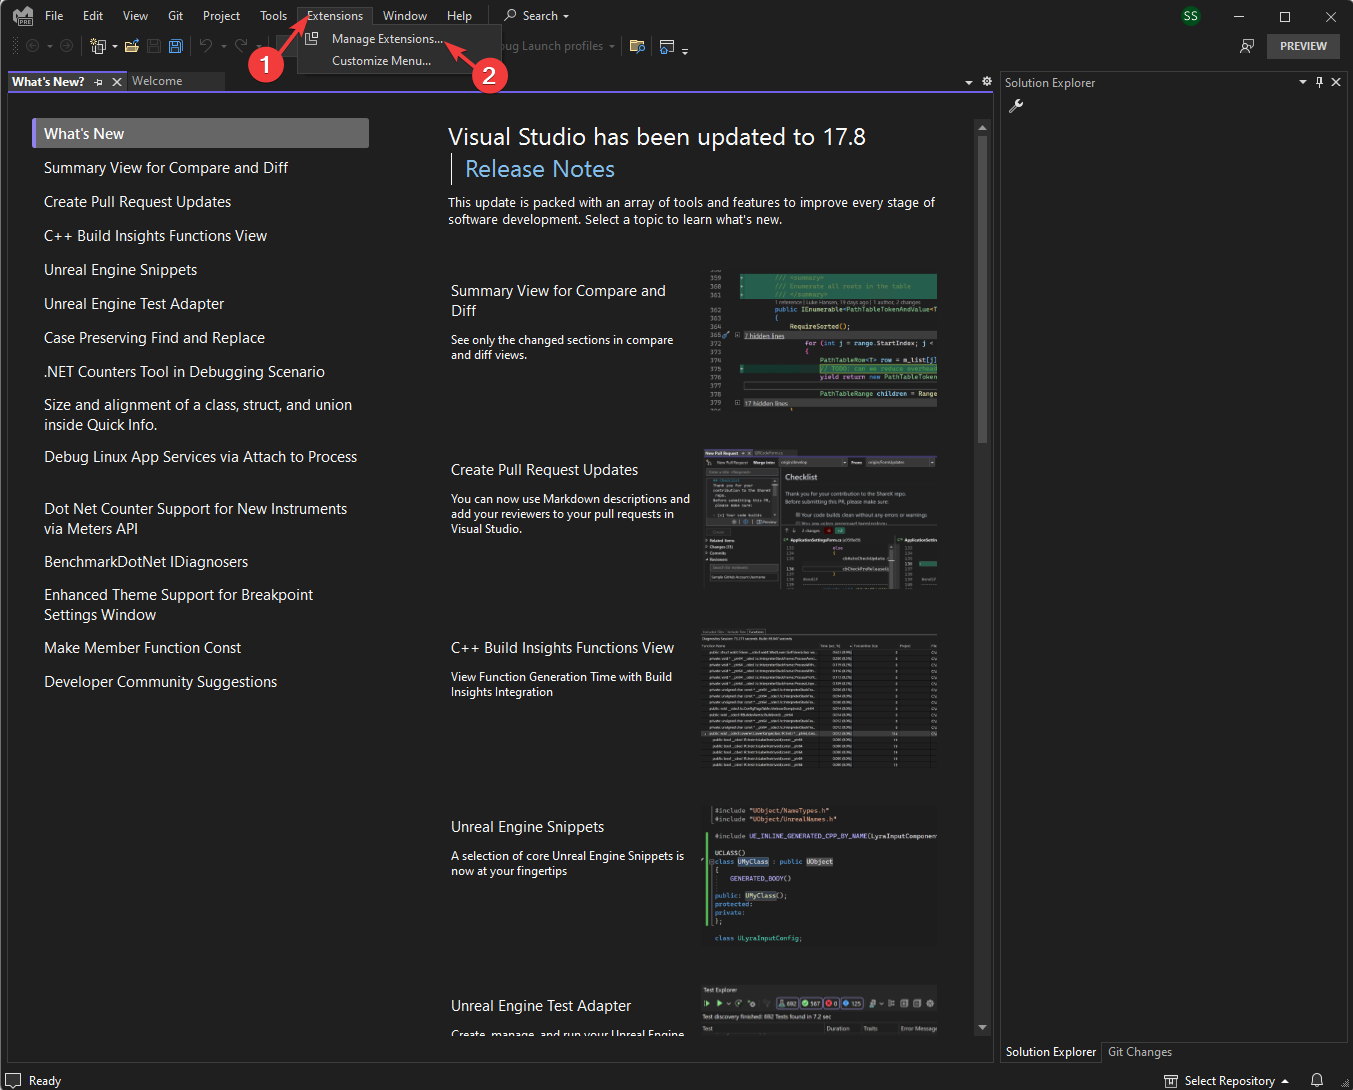This screenshot has width=1353, height=1090.
Task: Open the Release Notes link
Action: (539, 168)
